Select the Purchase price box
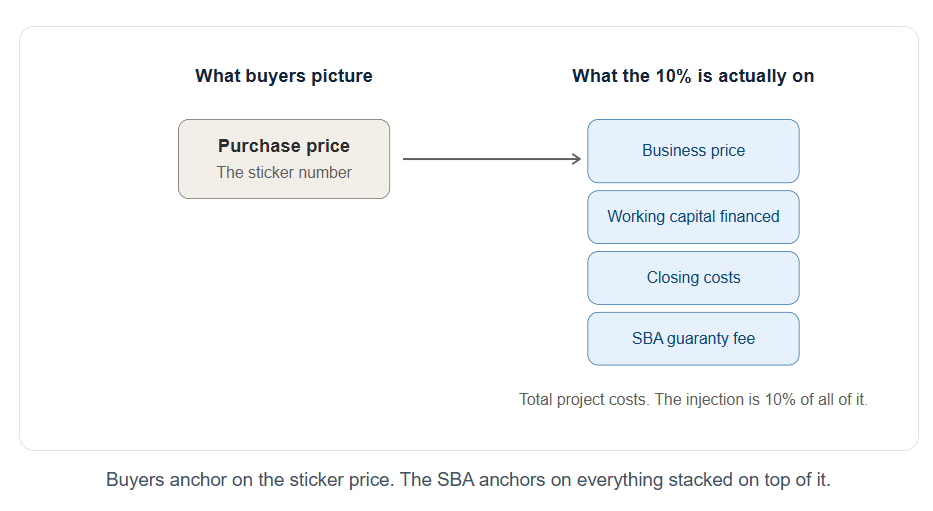933x511 pixels. pyautogui.click(x=284, y=159)
